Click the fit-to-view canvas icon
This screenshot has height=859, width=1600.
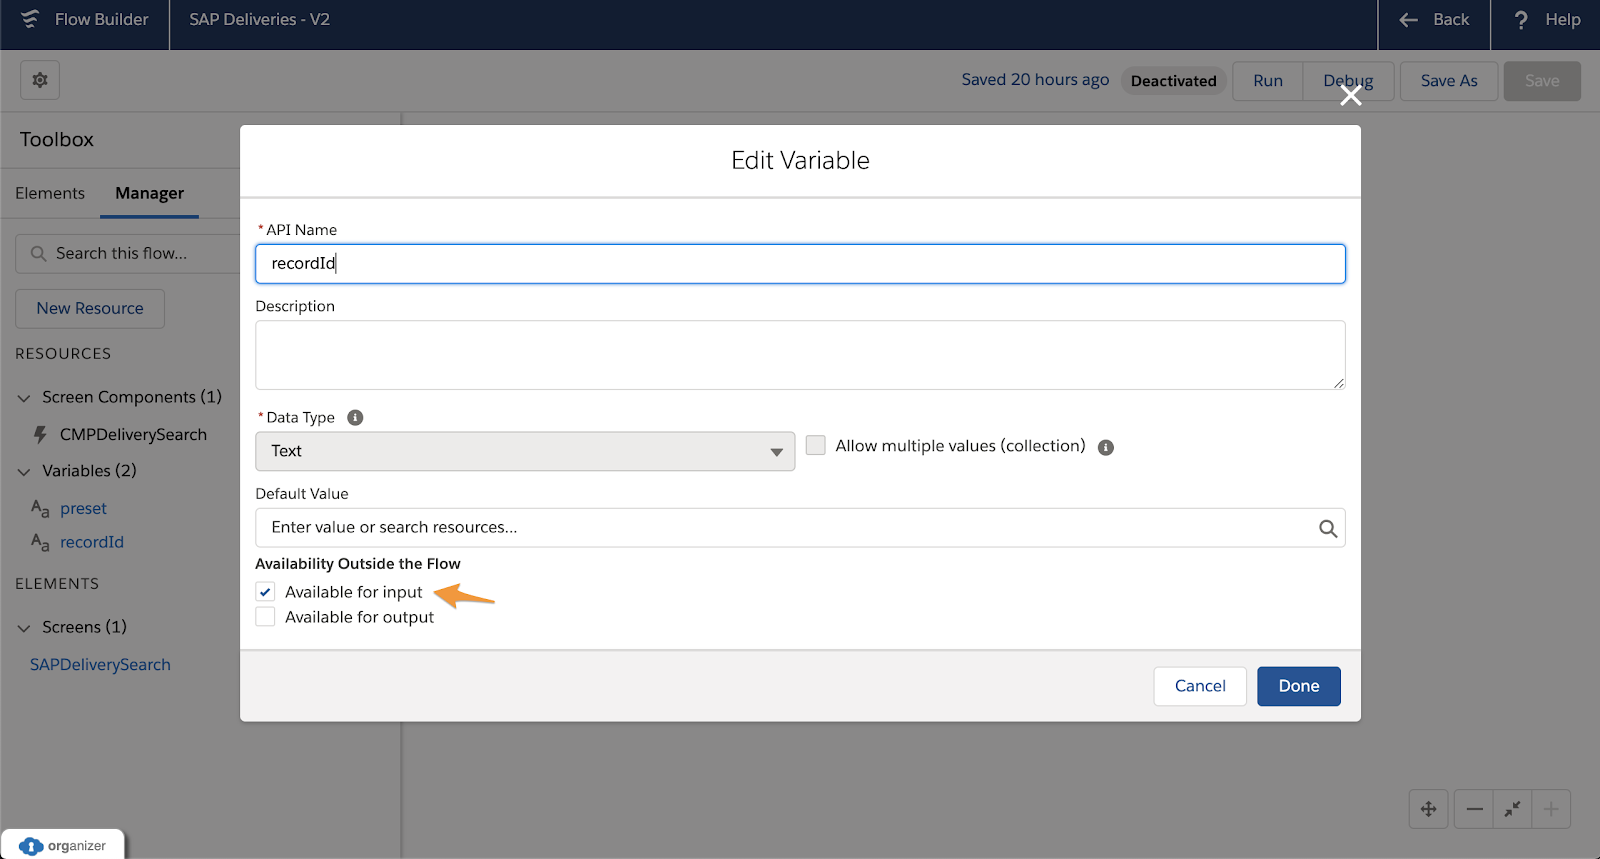[1512, 809]
